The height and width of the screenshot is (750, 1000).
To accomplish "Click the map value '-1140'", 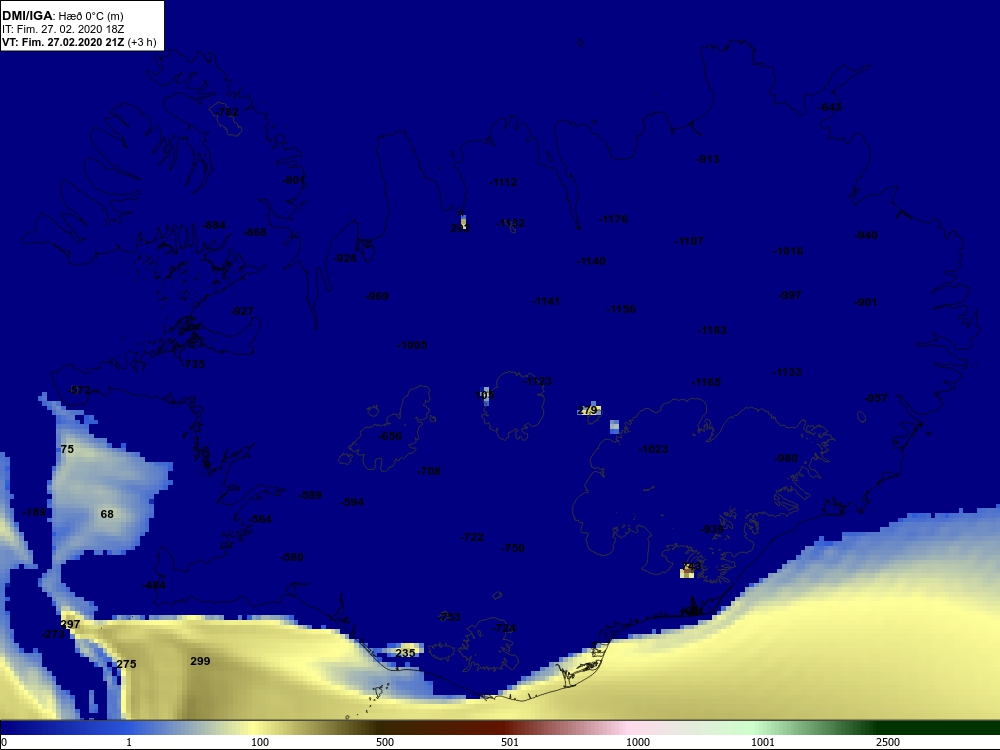I will click(591, 261).
